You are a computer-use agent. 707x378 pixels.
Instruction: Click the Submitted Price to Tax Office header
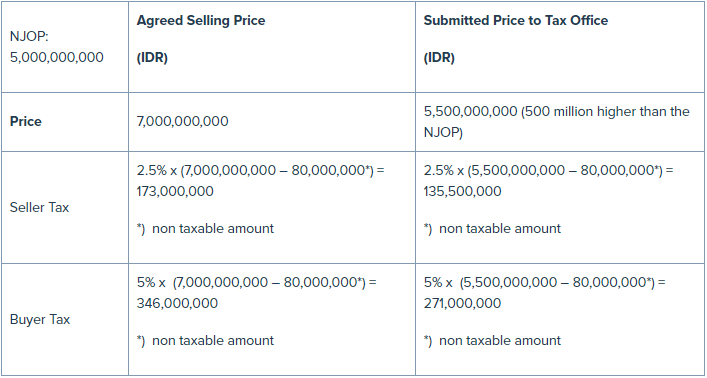click(516, 20)
